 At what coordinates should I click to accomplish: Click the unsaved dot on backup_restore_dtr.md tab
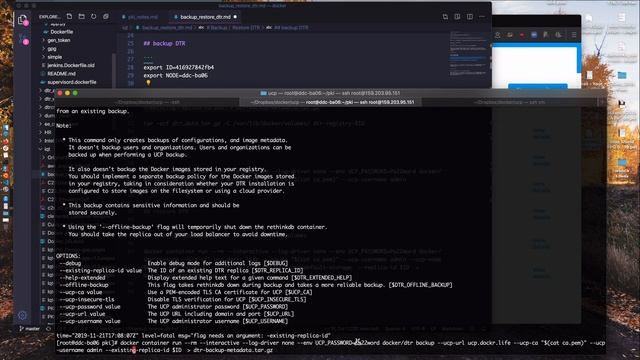235,17
